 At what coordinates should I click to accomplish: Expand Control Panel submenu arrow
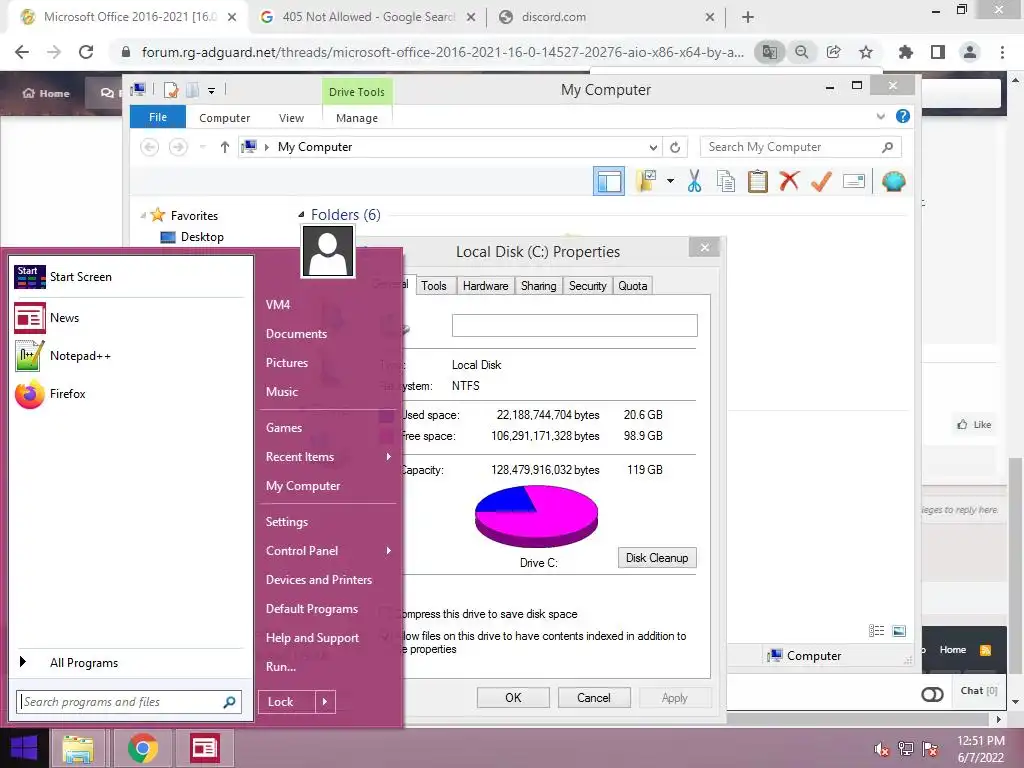coord(389,551)
